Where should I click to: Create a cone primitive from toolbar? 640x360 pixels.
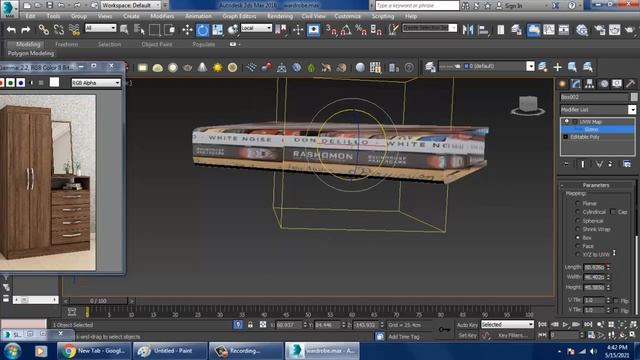point(202,67)
